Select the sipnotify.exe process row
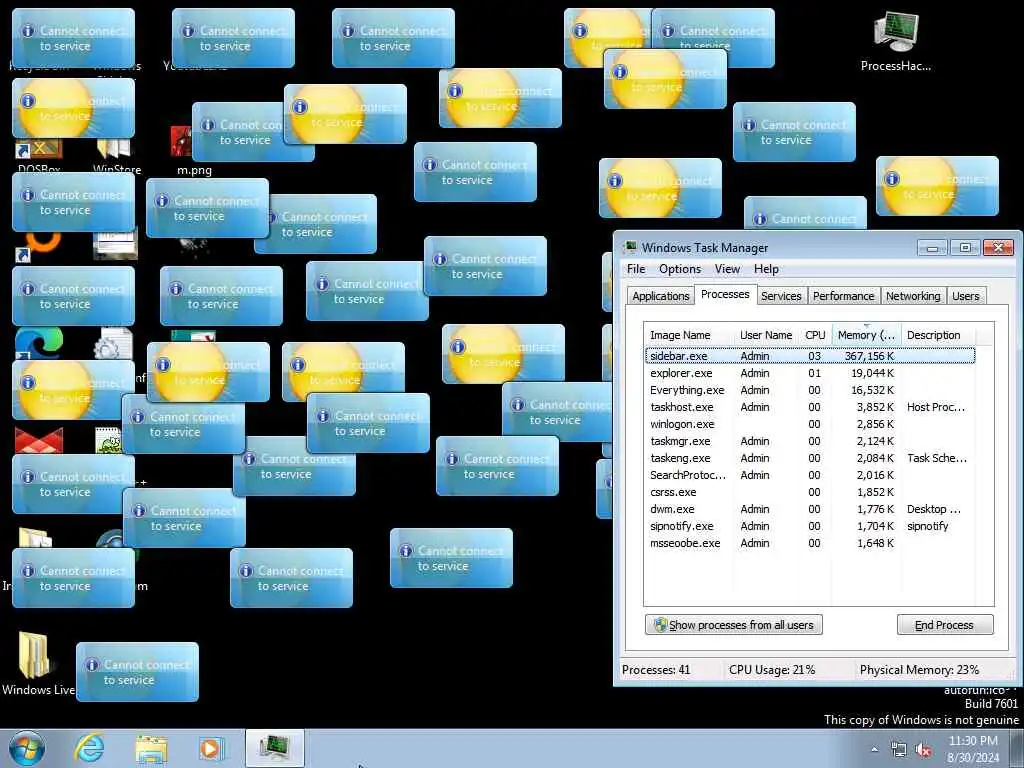This screenshot has width=1024, height=768. (810, 526)
